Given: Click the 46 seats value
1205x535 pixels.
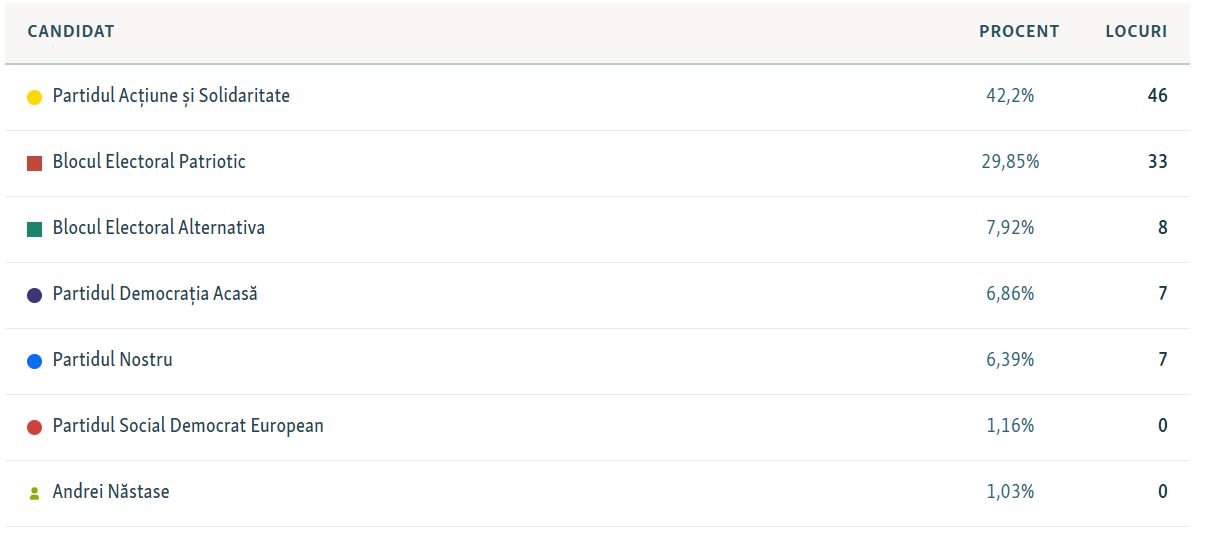Looking at the screenshot, I should pyautogui.click(x=1158, y=96).
